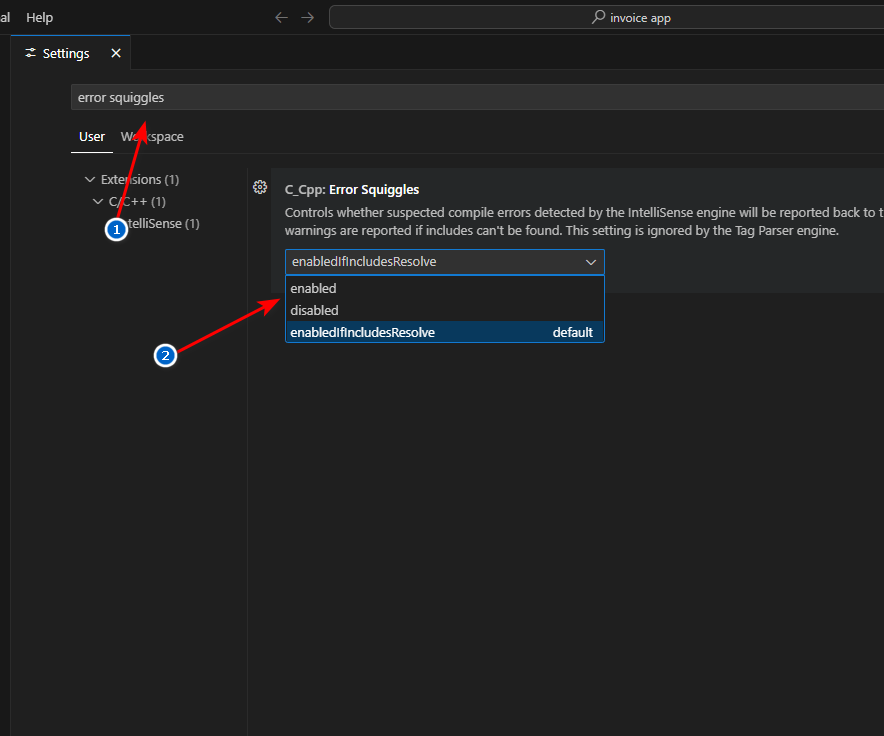Viewport: 884px width, 736px height.
Task: Select the 'enabled' dropdown option
Action: [x=313, y=288]
